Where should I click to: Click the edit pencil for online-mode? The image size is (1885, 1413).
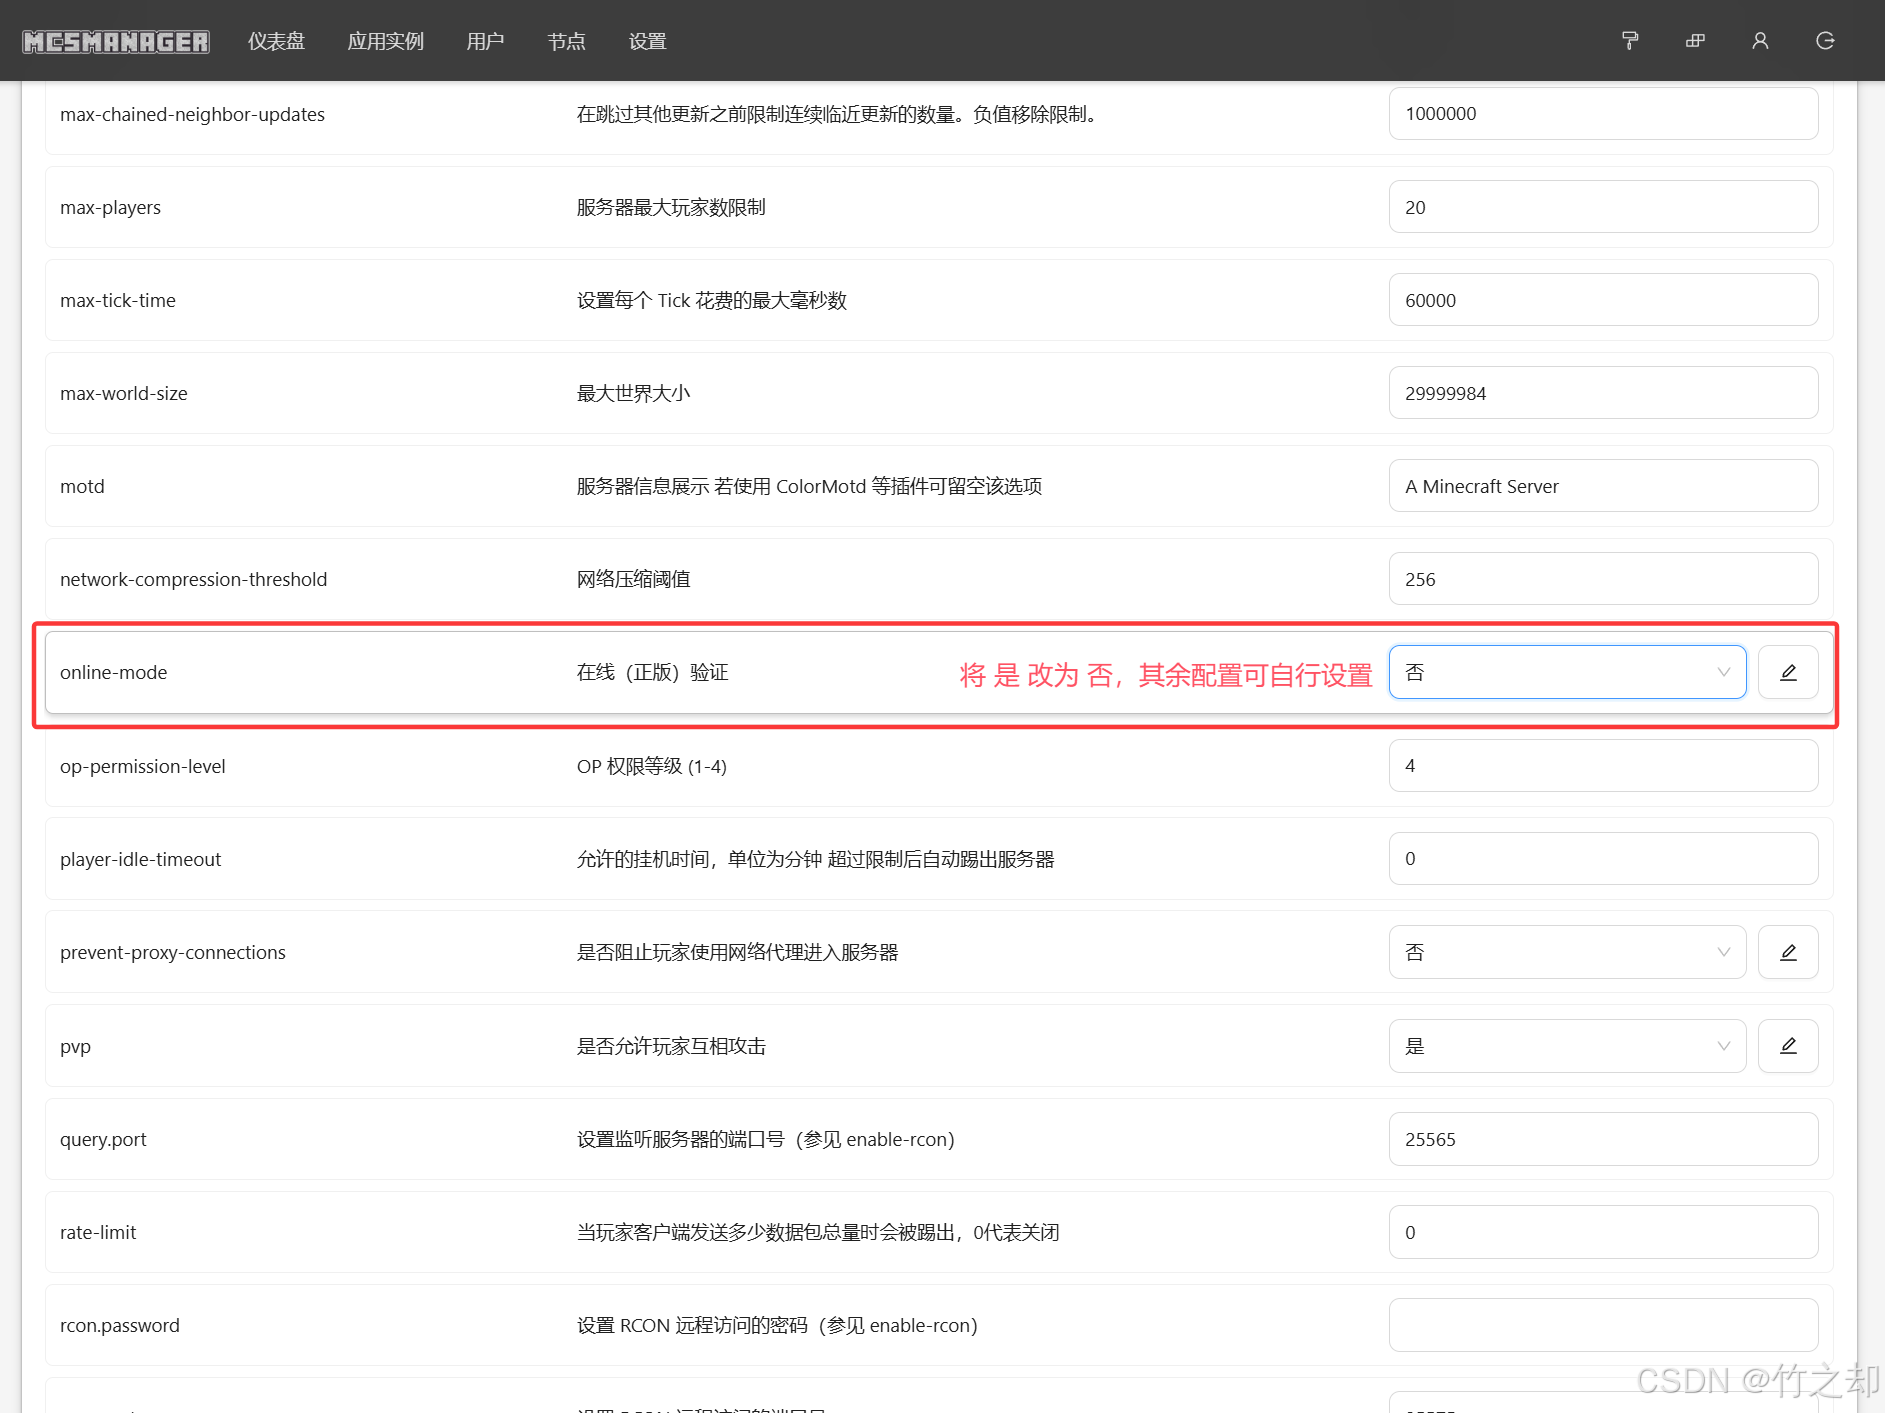click(x=1788, y=672)
